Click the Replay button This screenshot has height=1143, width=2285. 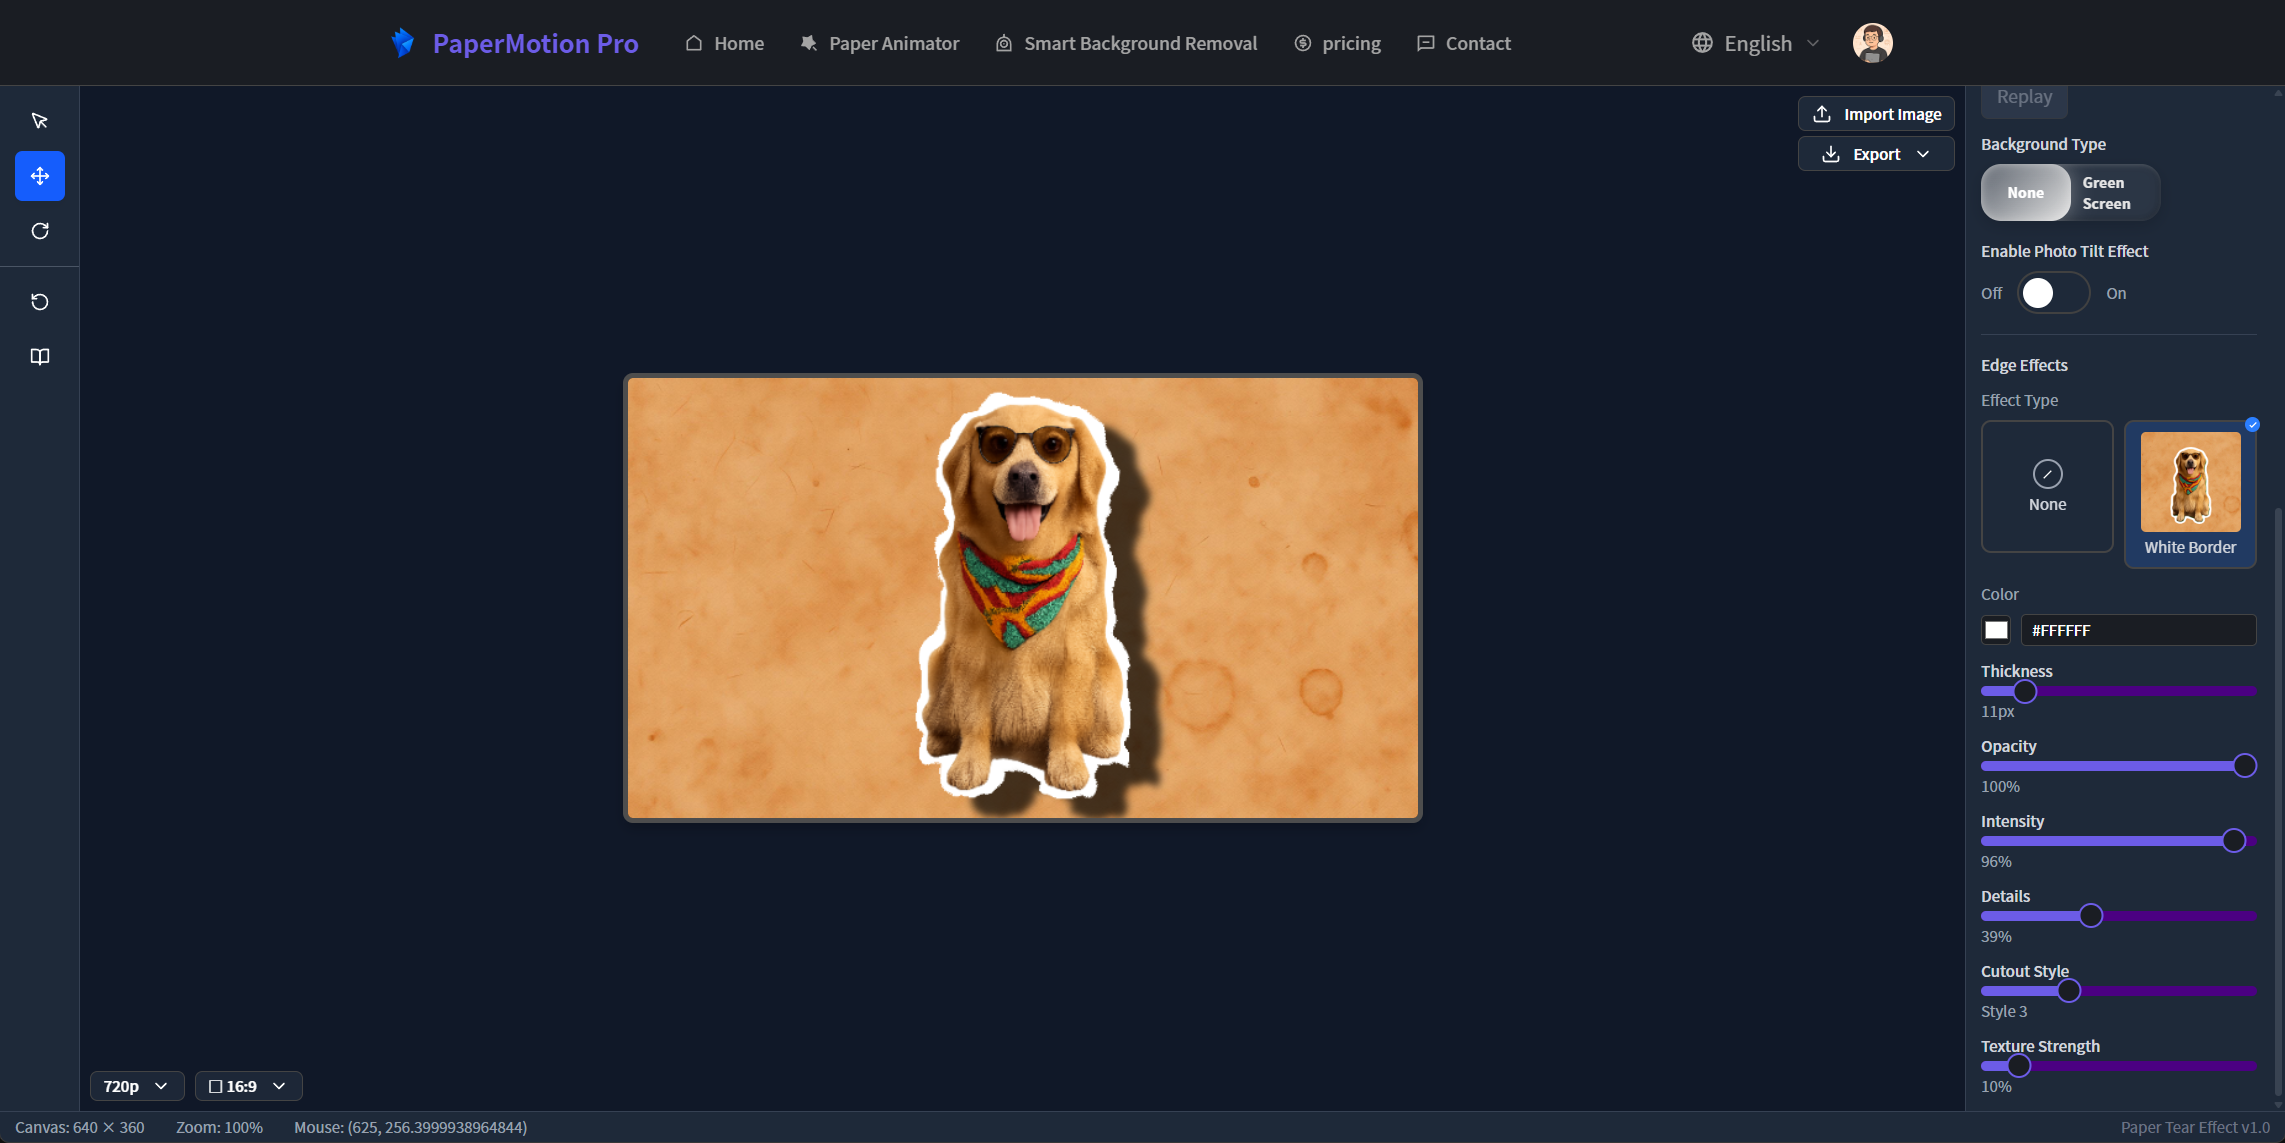click(x=2023, y=97)
